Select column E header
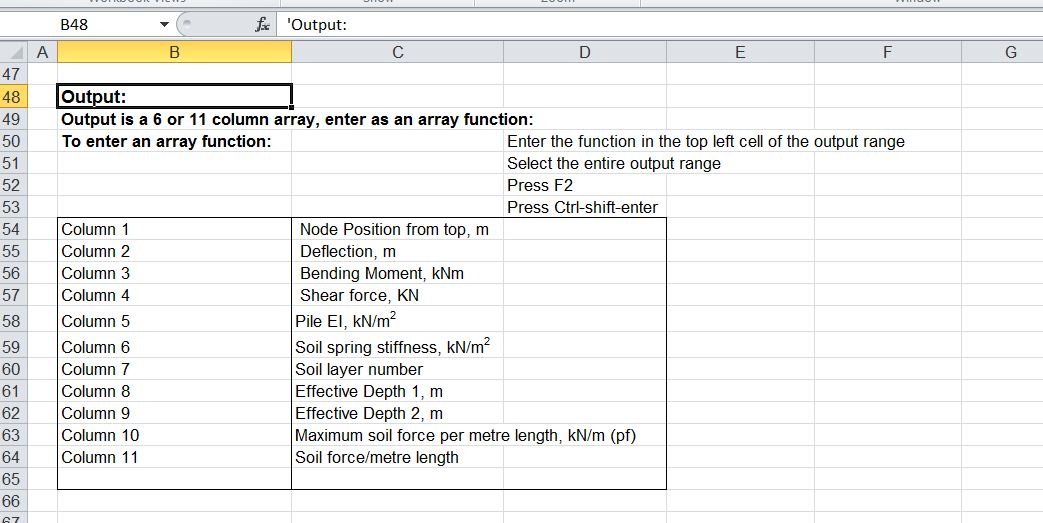The image size is (1043, 523). 739,53
